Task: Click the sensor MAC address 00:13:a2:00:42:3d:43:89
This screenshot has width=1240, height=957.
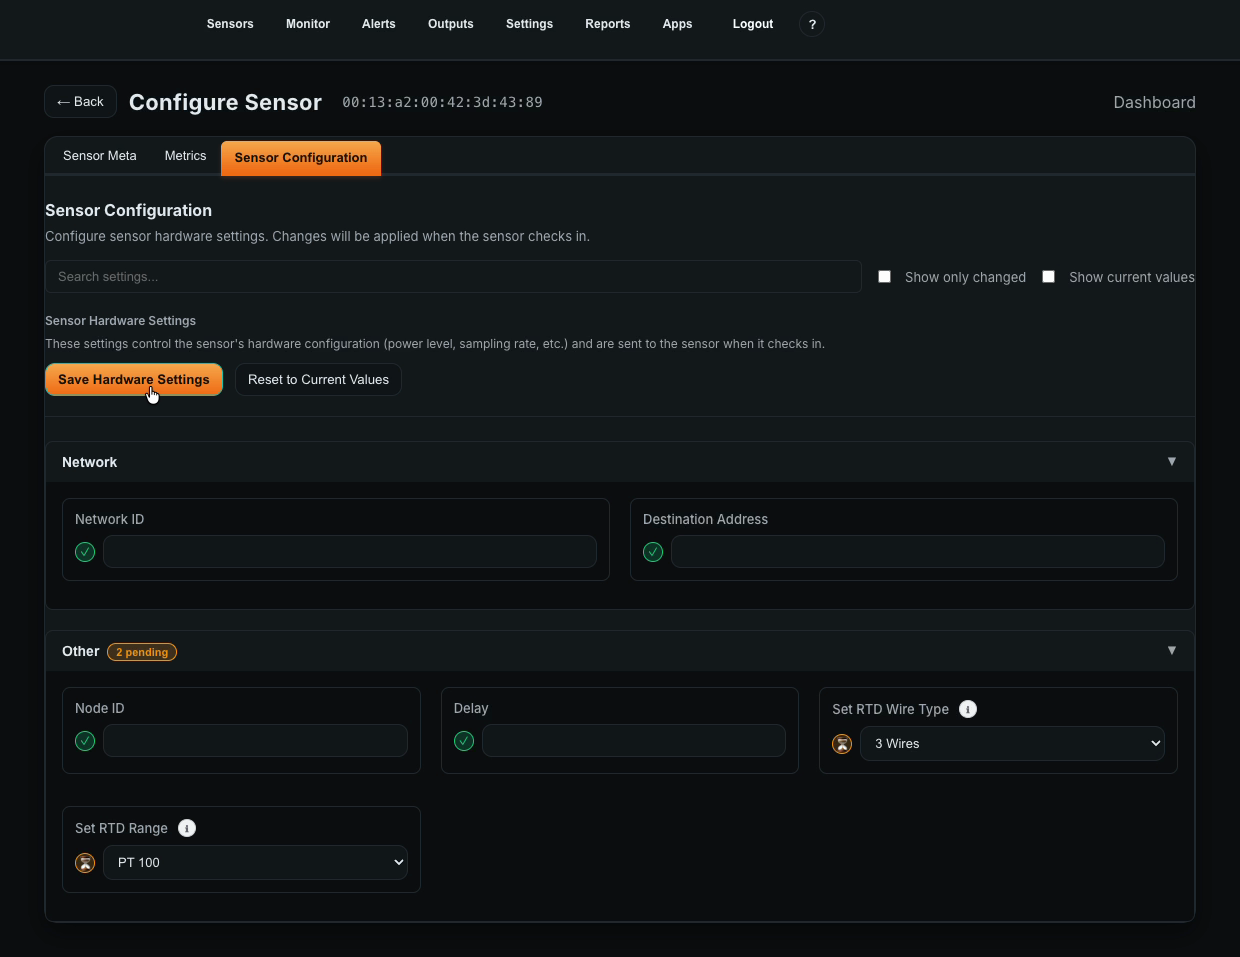Action: (x=442, y=102)
